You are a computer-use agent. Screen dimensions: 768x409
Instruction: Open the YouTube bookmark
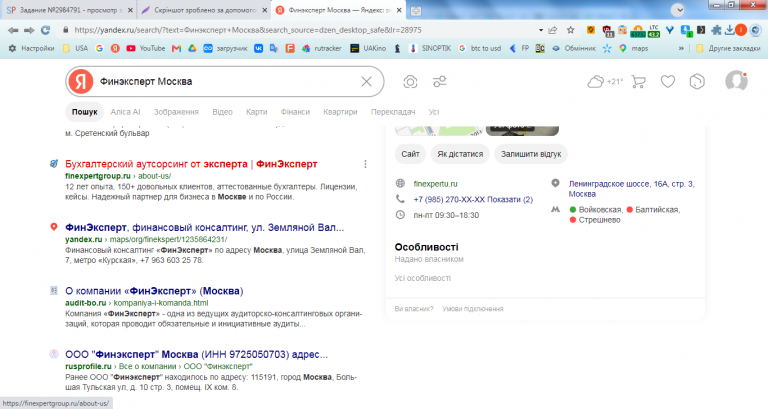[145, 48]
